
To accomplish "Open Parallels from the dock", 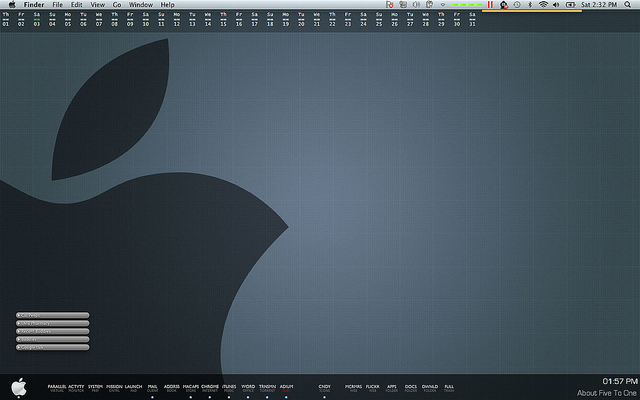I will point(57,388).
